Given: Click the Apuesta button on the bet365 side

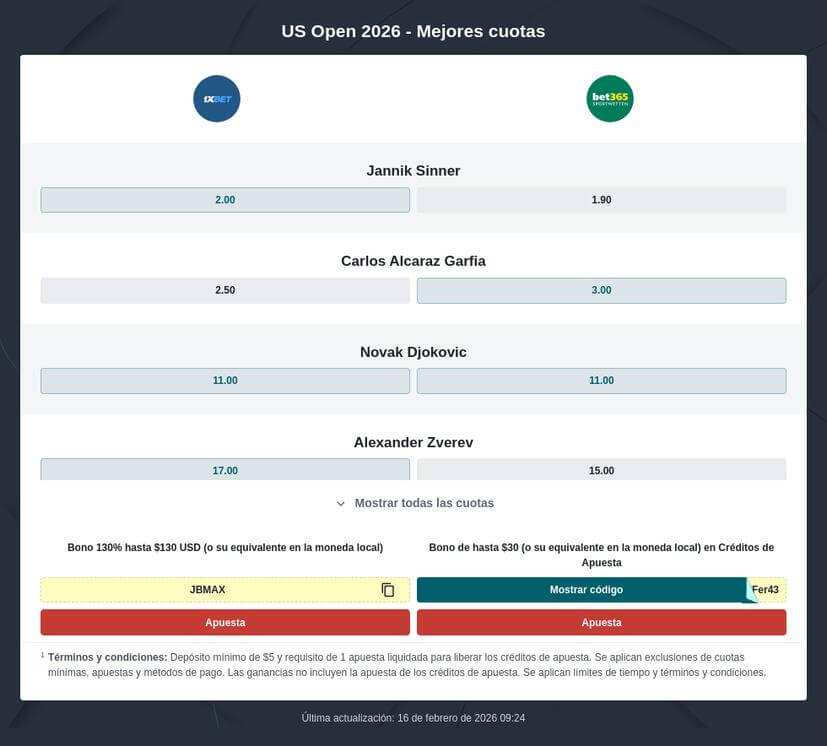Looking at the screenshot, I should pos(602,622).
